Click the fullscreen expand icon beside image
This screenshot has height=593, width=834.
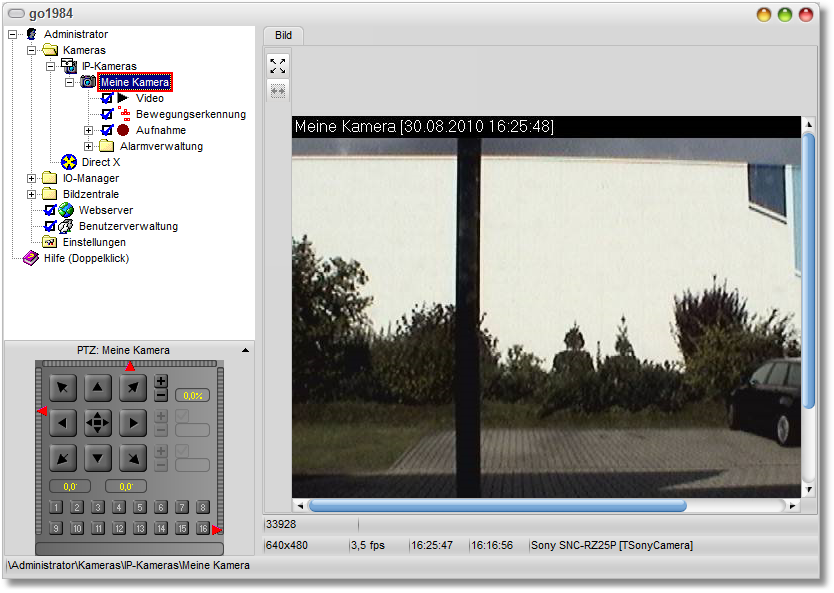[x=278, y=66]
